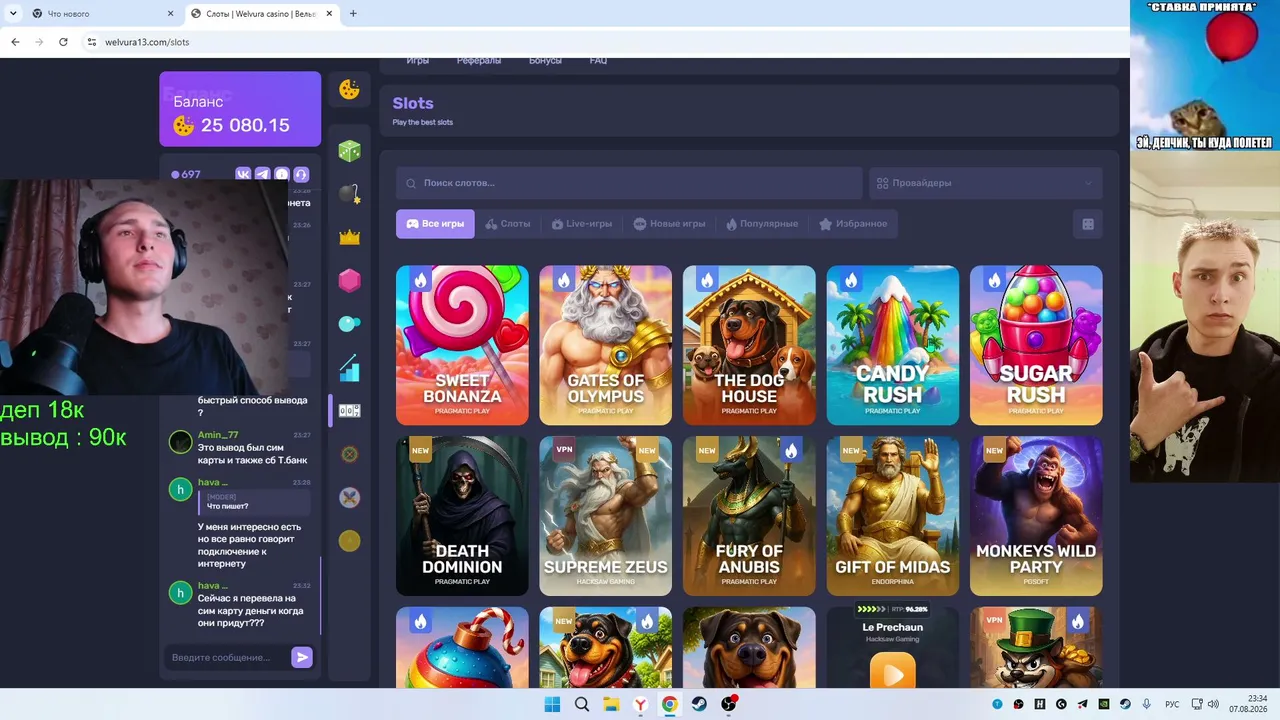The image size is (1280, 720).
Task: Open the FAQ navigation link
Action: pyautogui.click(x=598, y=61)
